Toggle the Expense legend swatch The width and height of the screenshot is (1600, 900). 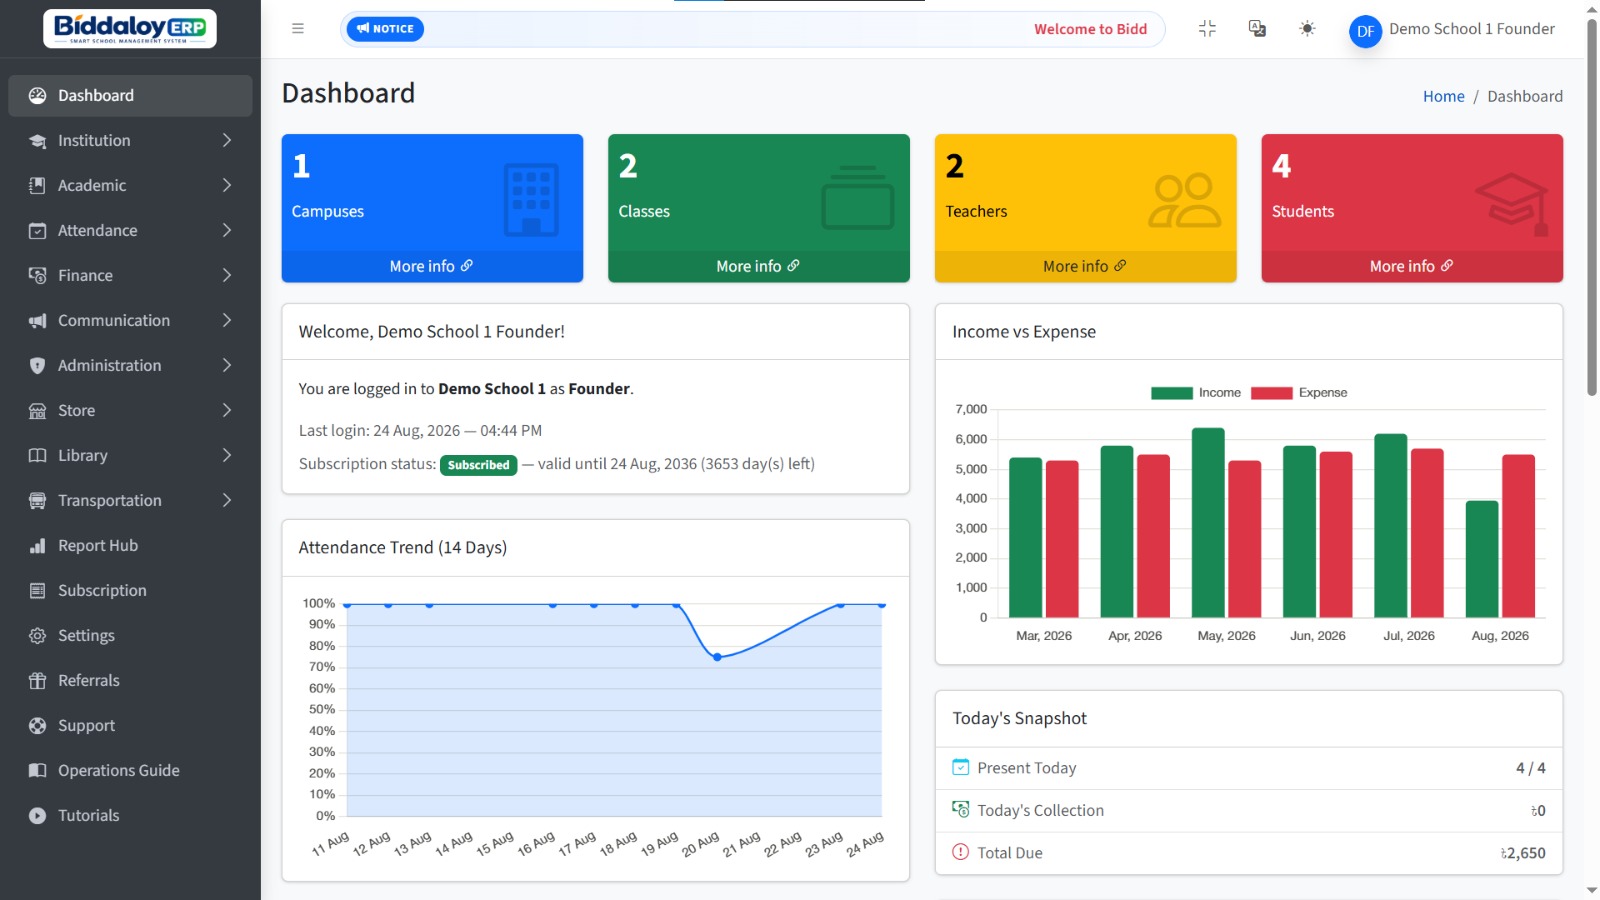1272,393
